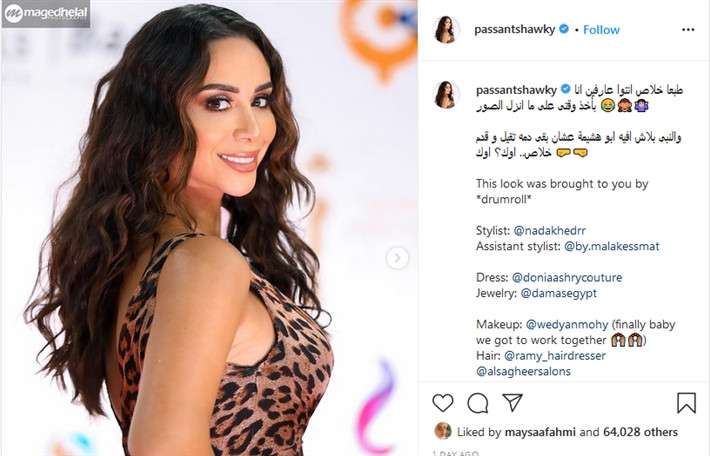
Task: Like the post with the heart icon
Action: [x=442, y=403]
